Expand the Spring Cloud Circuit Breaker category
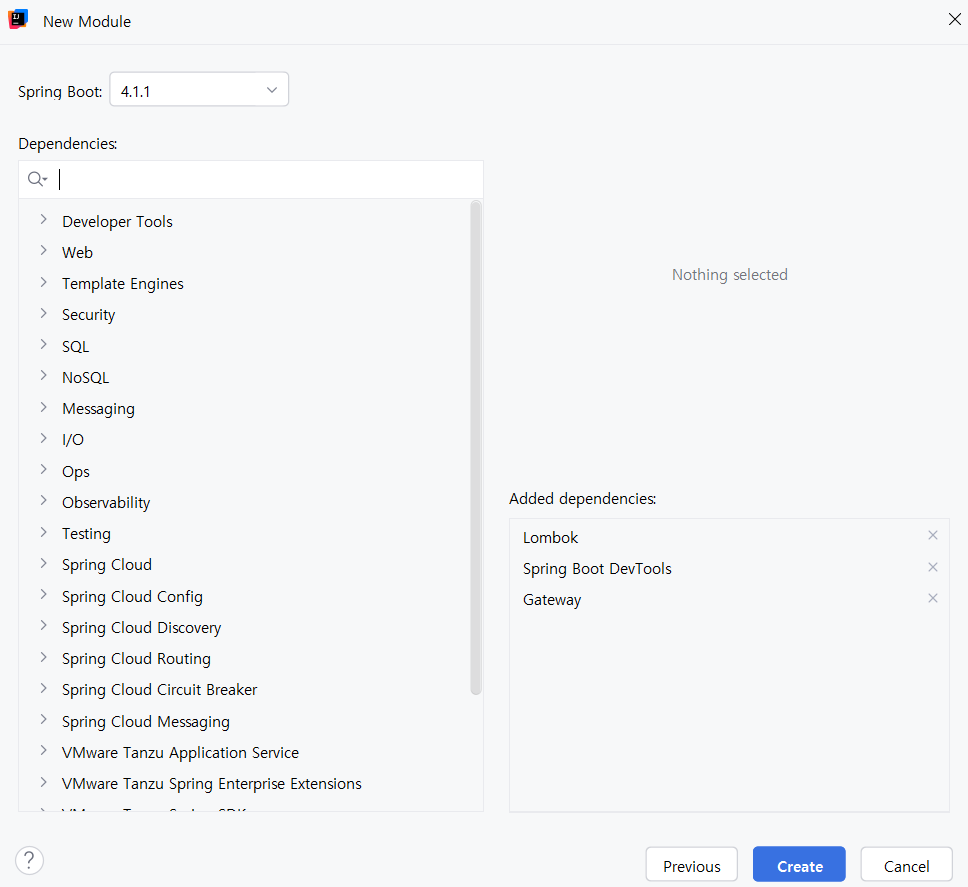968x887 pixels. click(x=43, y=688)
